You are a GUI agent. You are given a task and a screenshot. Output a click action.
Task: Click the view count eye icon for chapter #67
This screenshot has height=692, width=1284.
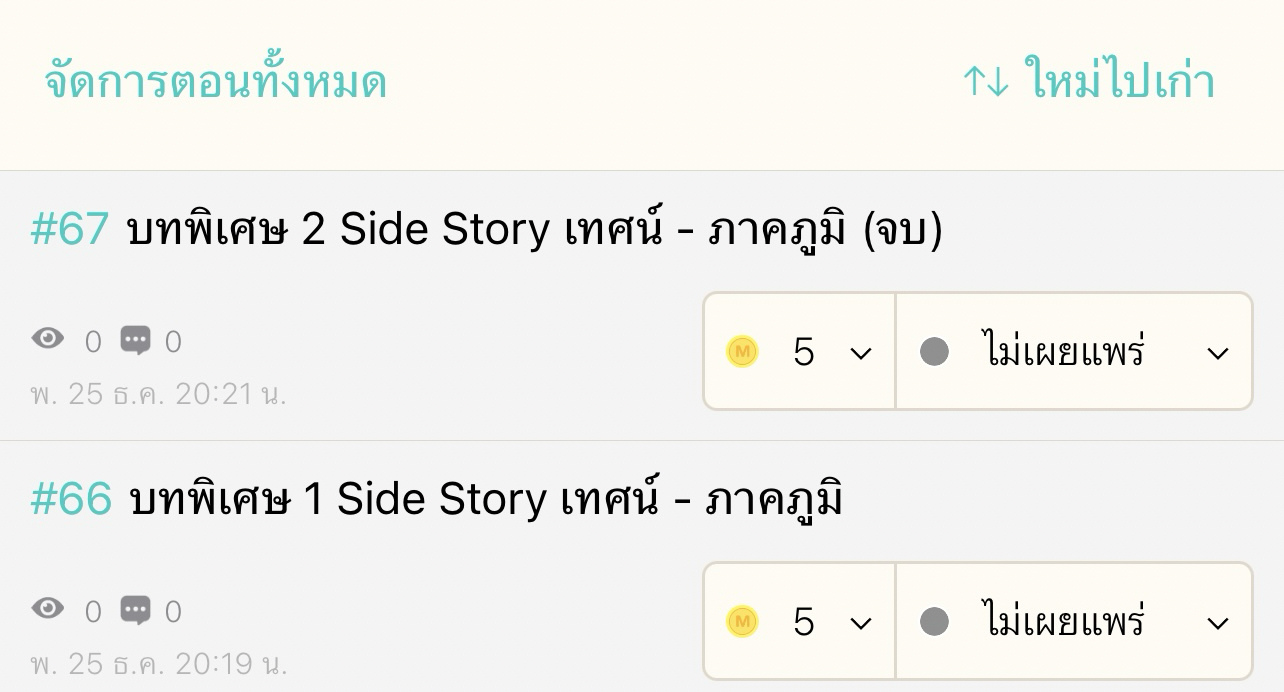click(x=48, y=340)
